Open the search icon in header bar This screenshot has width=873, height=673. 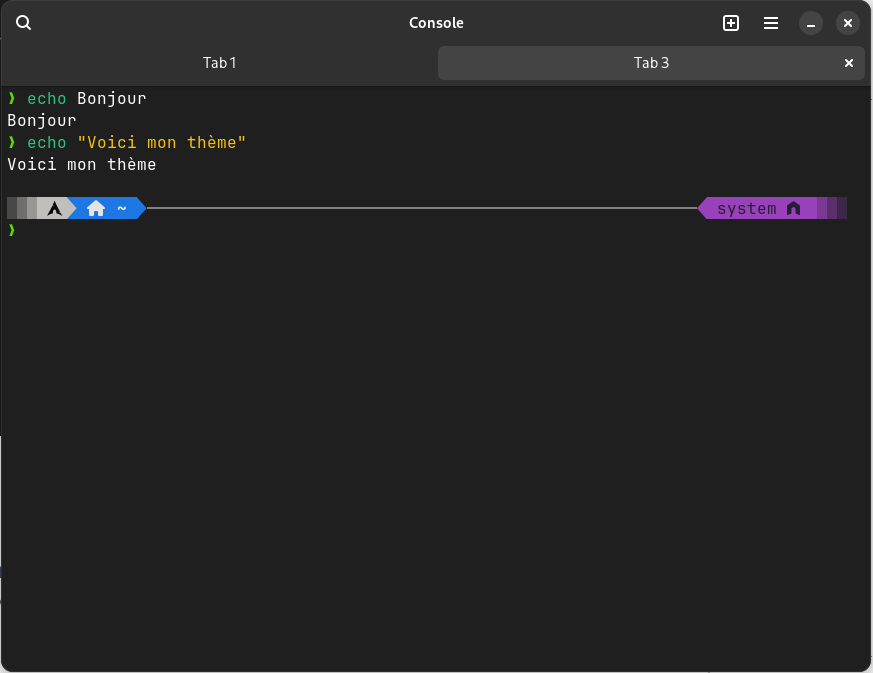[x=23, y=23]
